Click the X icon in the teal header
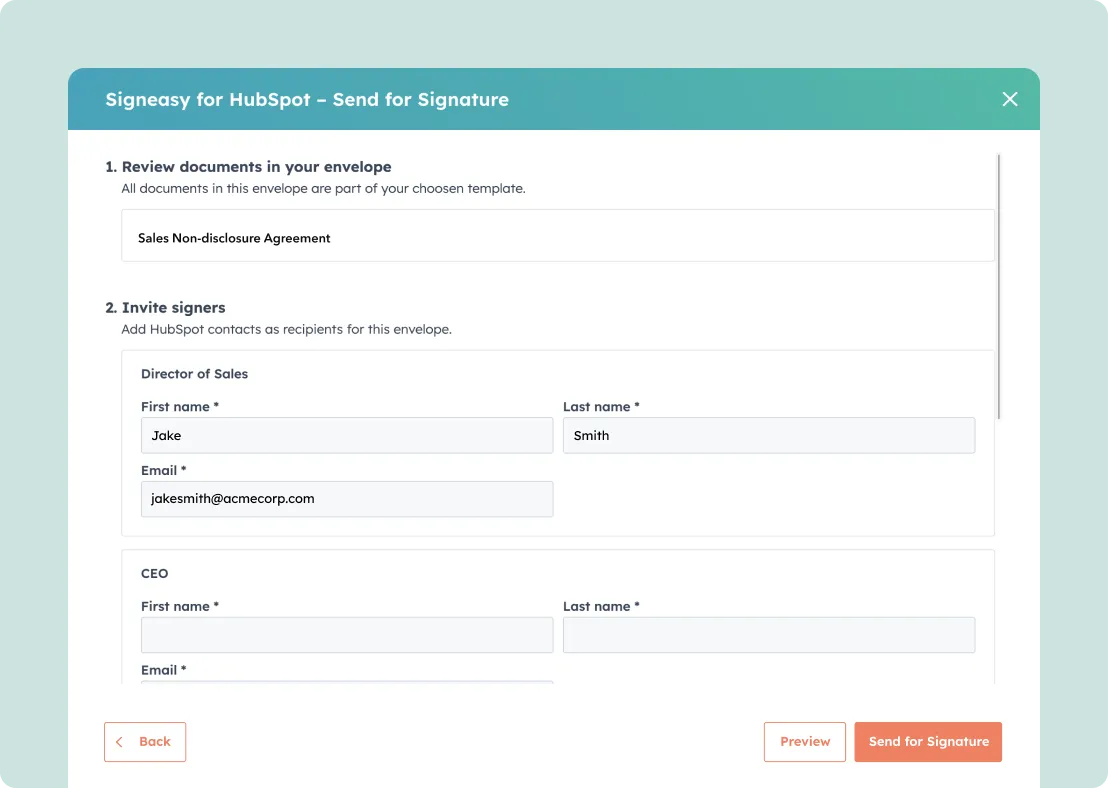Viewport: 1108px width, 788px height. click(x=1009, y=99)
